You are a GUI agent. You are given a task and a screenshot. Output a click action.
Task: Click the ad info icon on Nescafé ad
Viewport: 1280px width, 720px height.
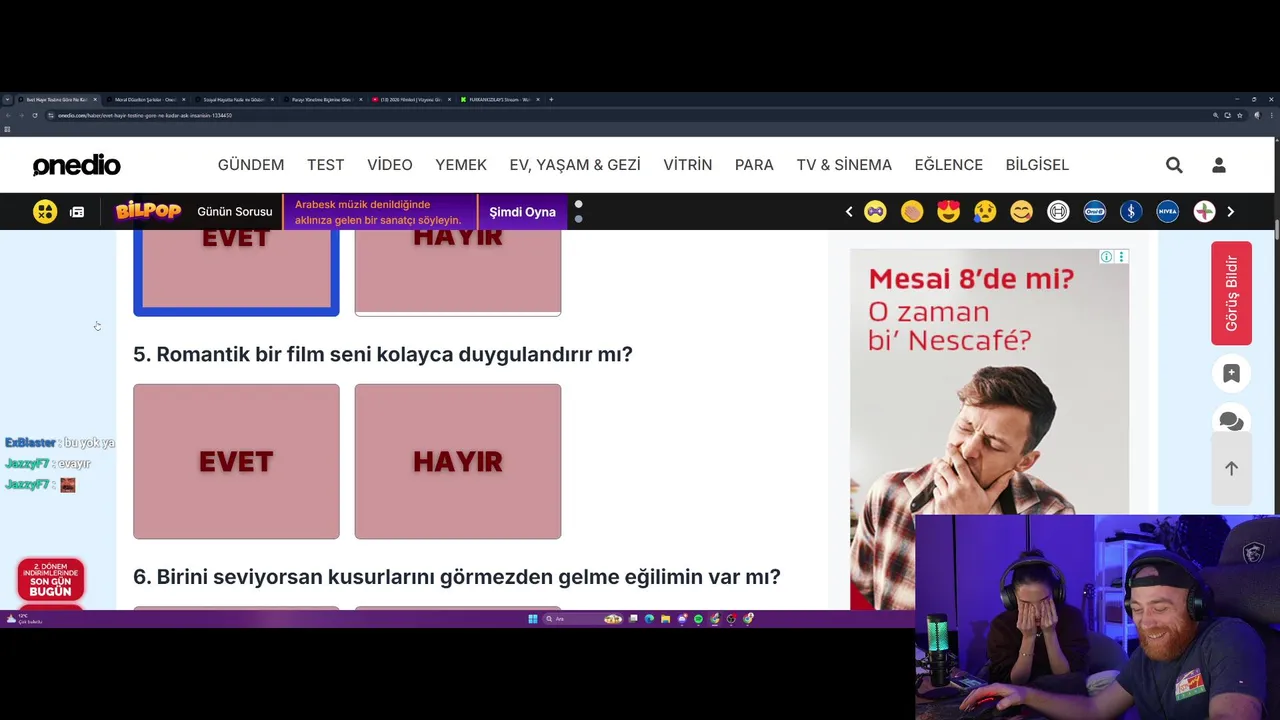pos(1107,257)
